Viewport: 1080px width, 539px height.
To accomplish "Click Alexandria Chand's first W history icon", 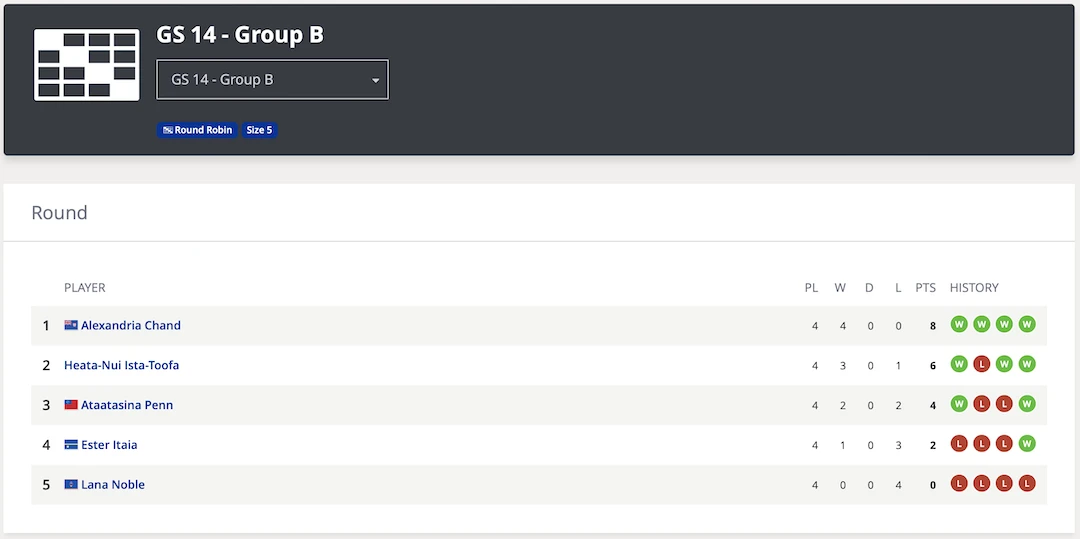I will click(959, 324).
